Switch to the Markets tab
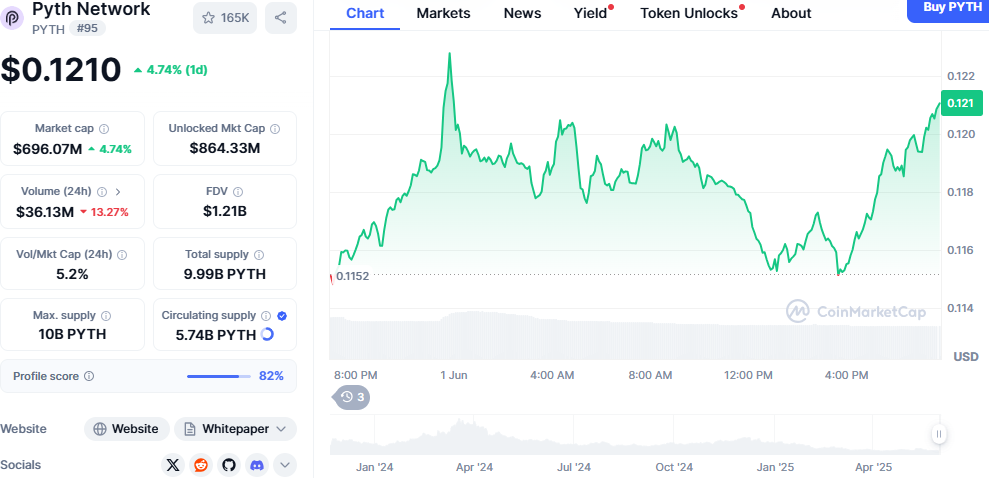This screenshot has height=478, width=989. tap(443, 13)
